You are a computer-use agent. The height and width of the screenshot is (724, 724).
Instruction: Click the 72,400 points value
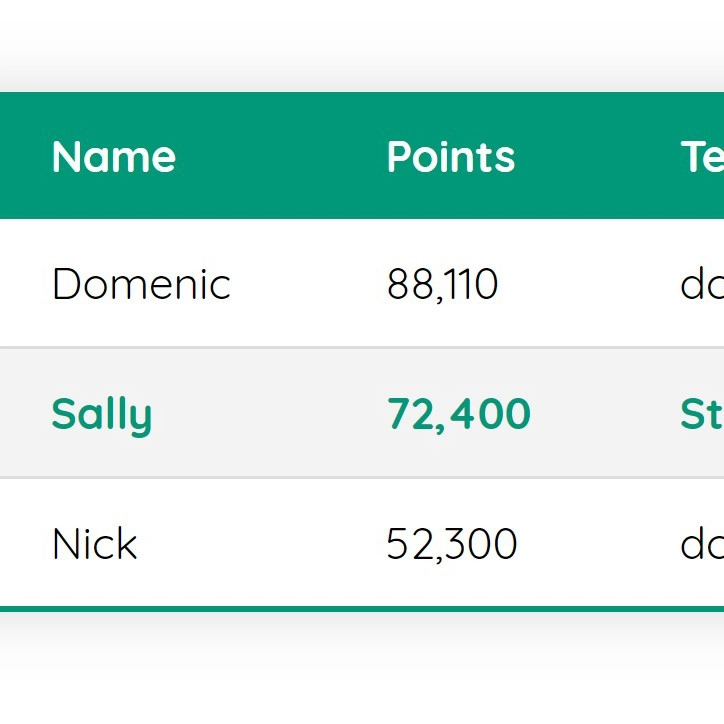(x=459, y=415)
